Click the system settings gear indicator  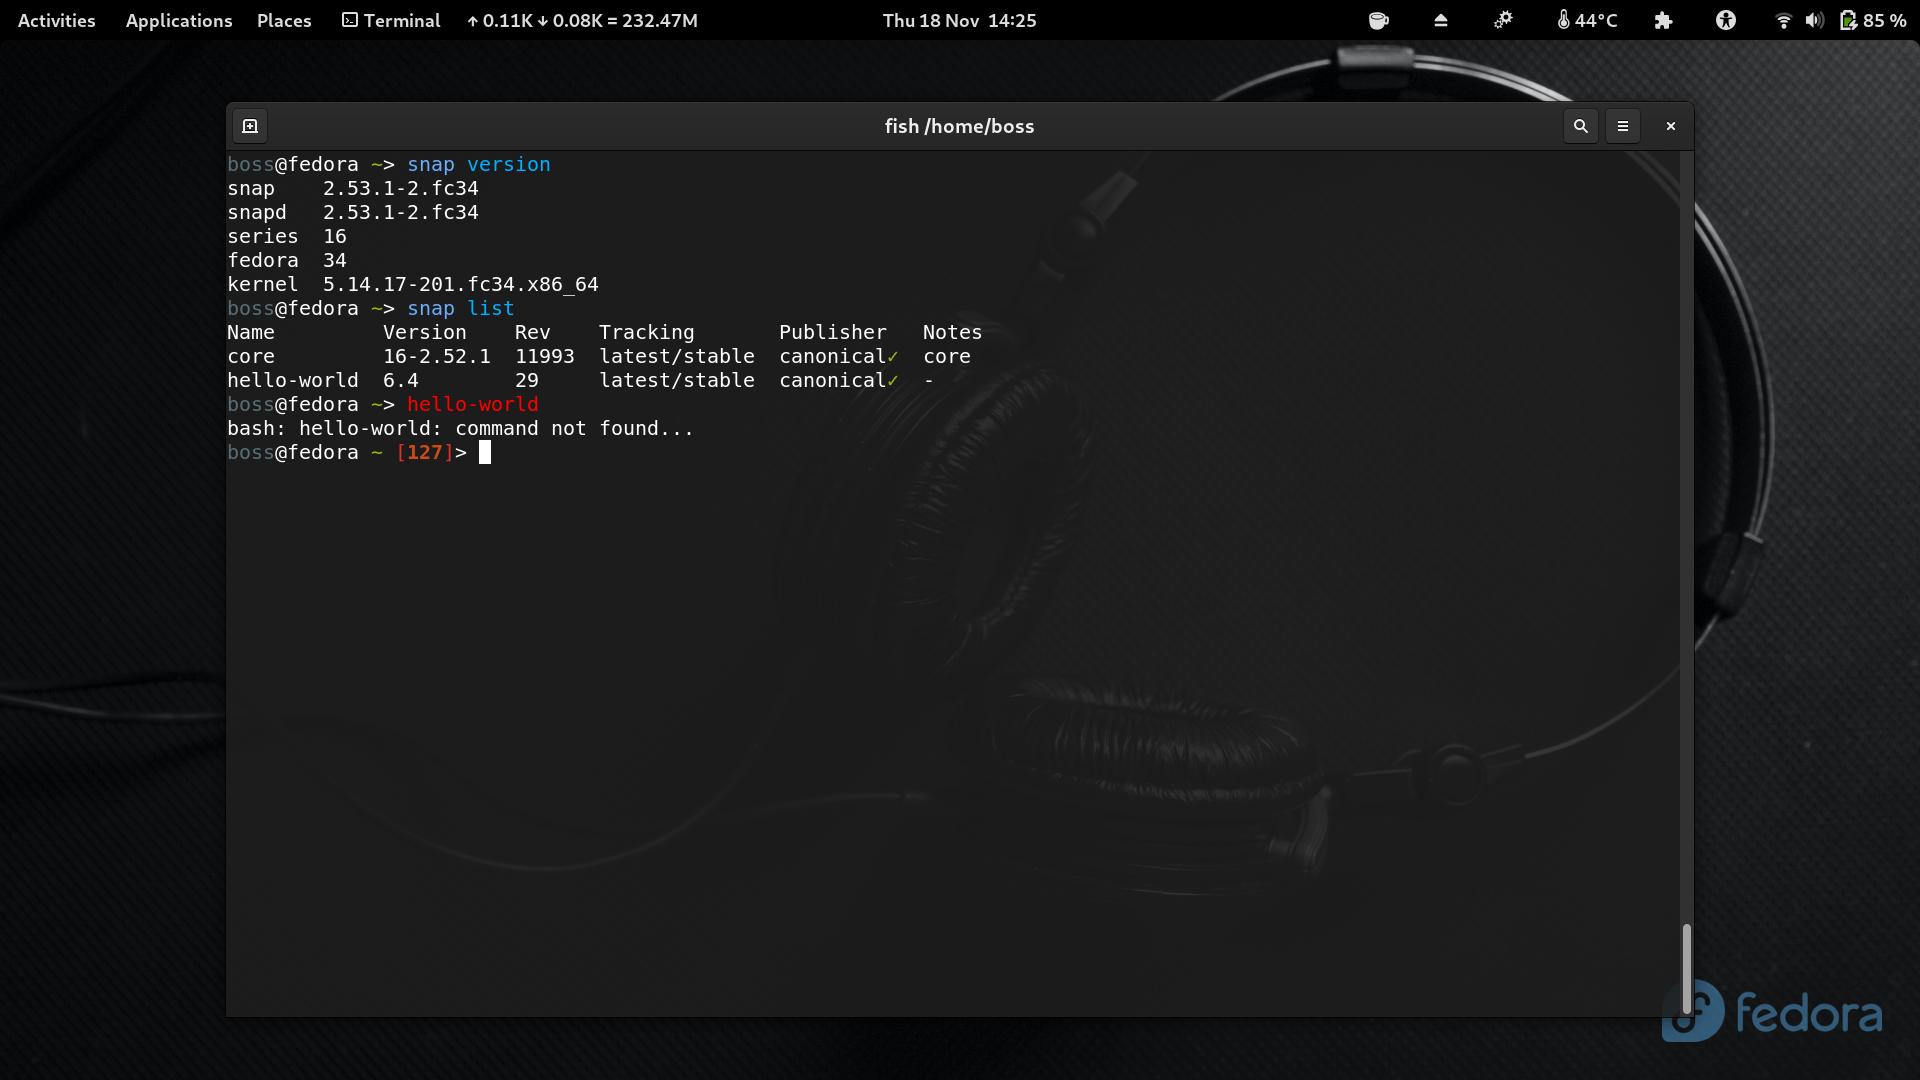coord(1502,20)
